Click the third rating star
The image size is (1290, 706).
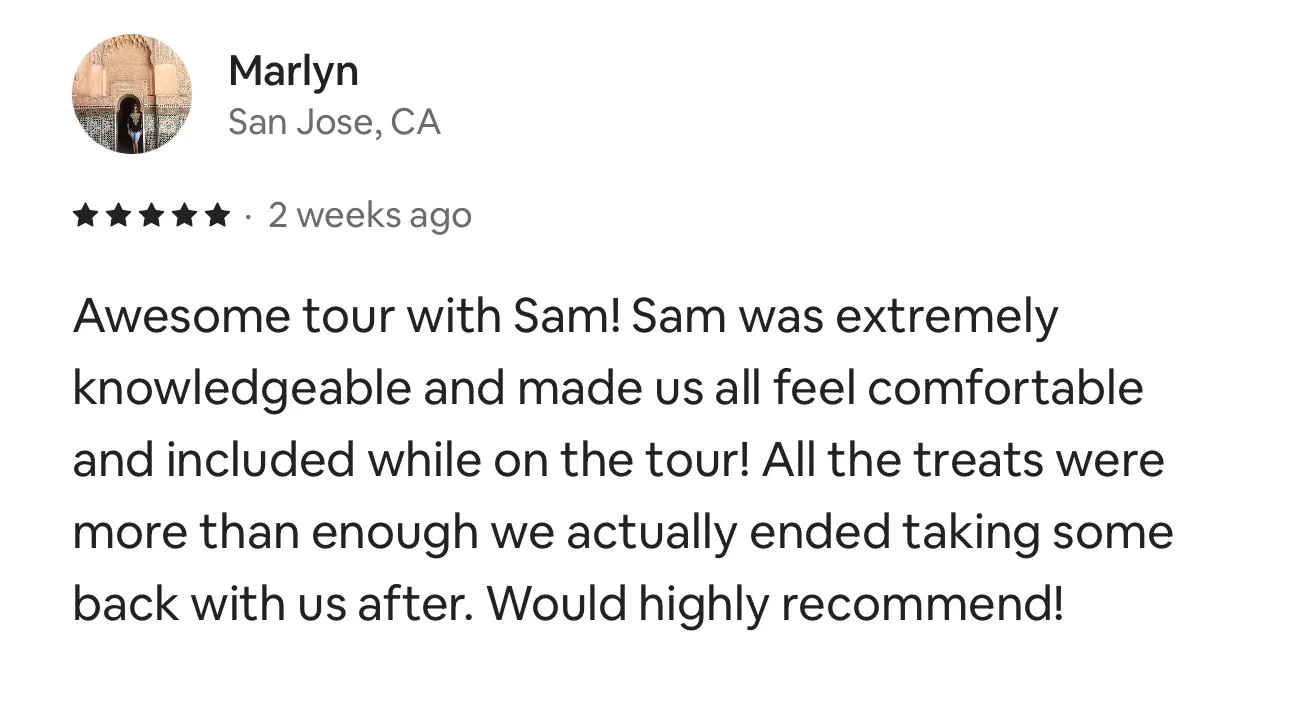pyautogui.click(x=150, y=215)
